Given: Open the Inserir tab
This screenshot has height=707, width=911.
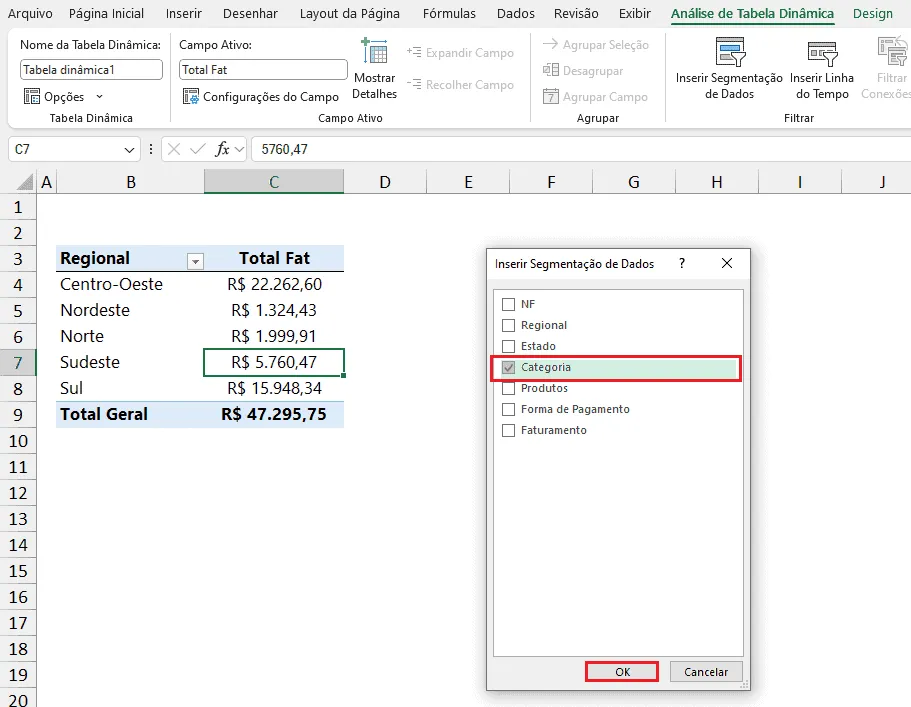Looking at the screenshot, I should click(184, 13).
